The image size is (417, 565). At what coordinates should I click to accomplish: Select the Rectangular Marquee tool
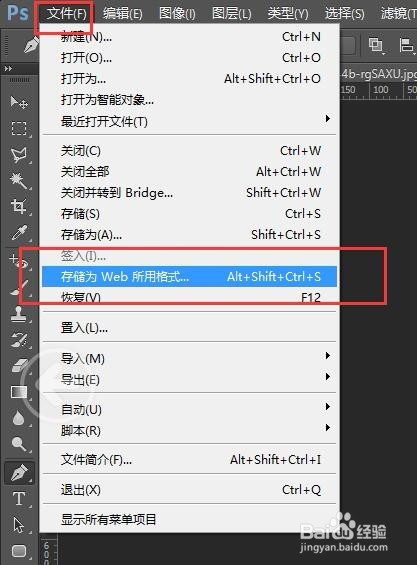coord(19,129)
